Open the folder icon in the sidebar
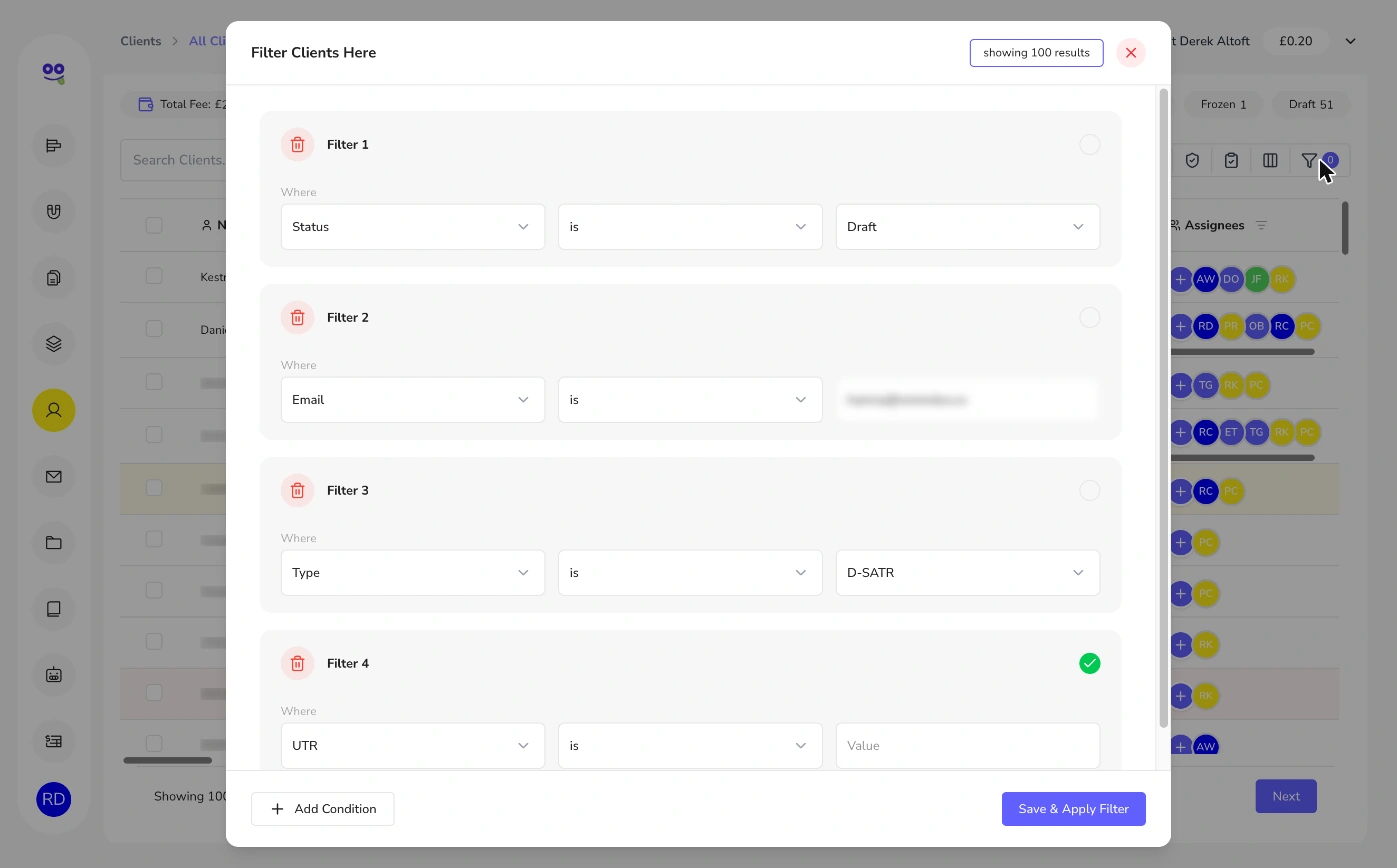This screenshot has height=868, width=1397. [x=54, y=543]
